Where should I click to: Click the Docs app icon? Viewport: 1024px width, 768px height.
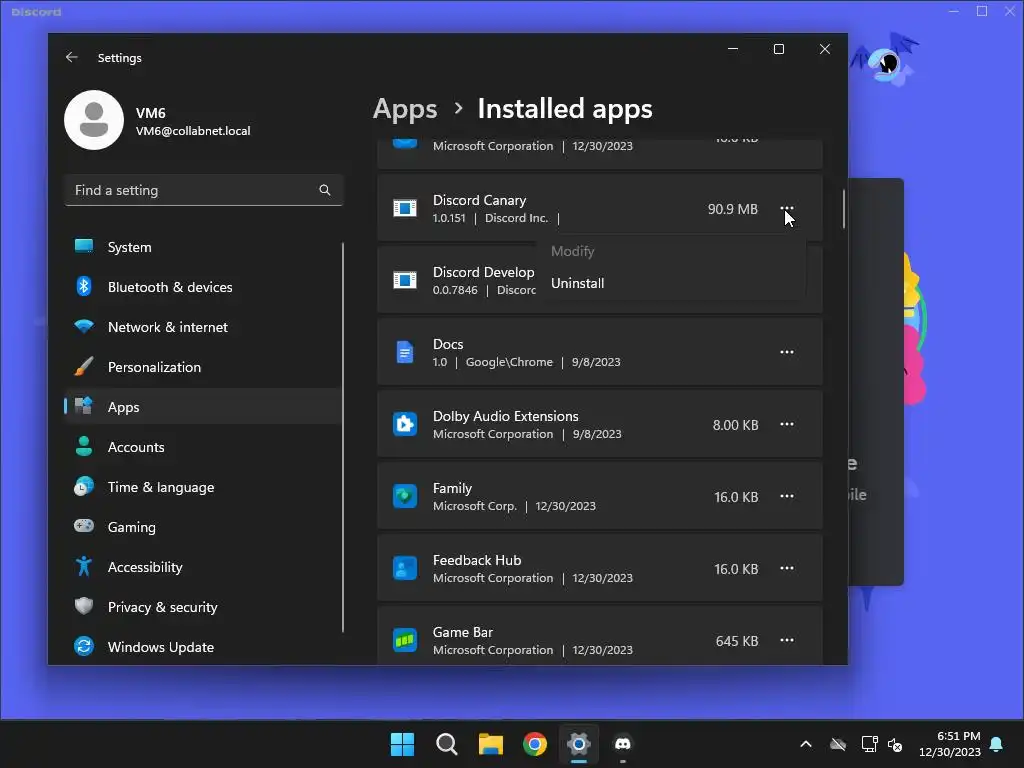(405, 353)
